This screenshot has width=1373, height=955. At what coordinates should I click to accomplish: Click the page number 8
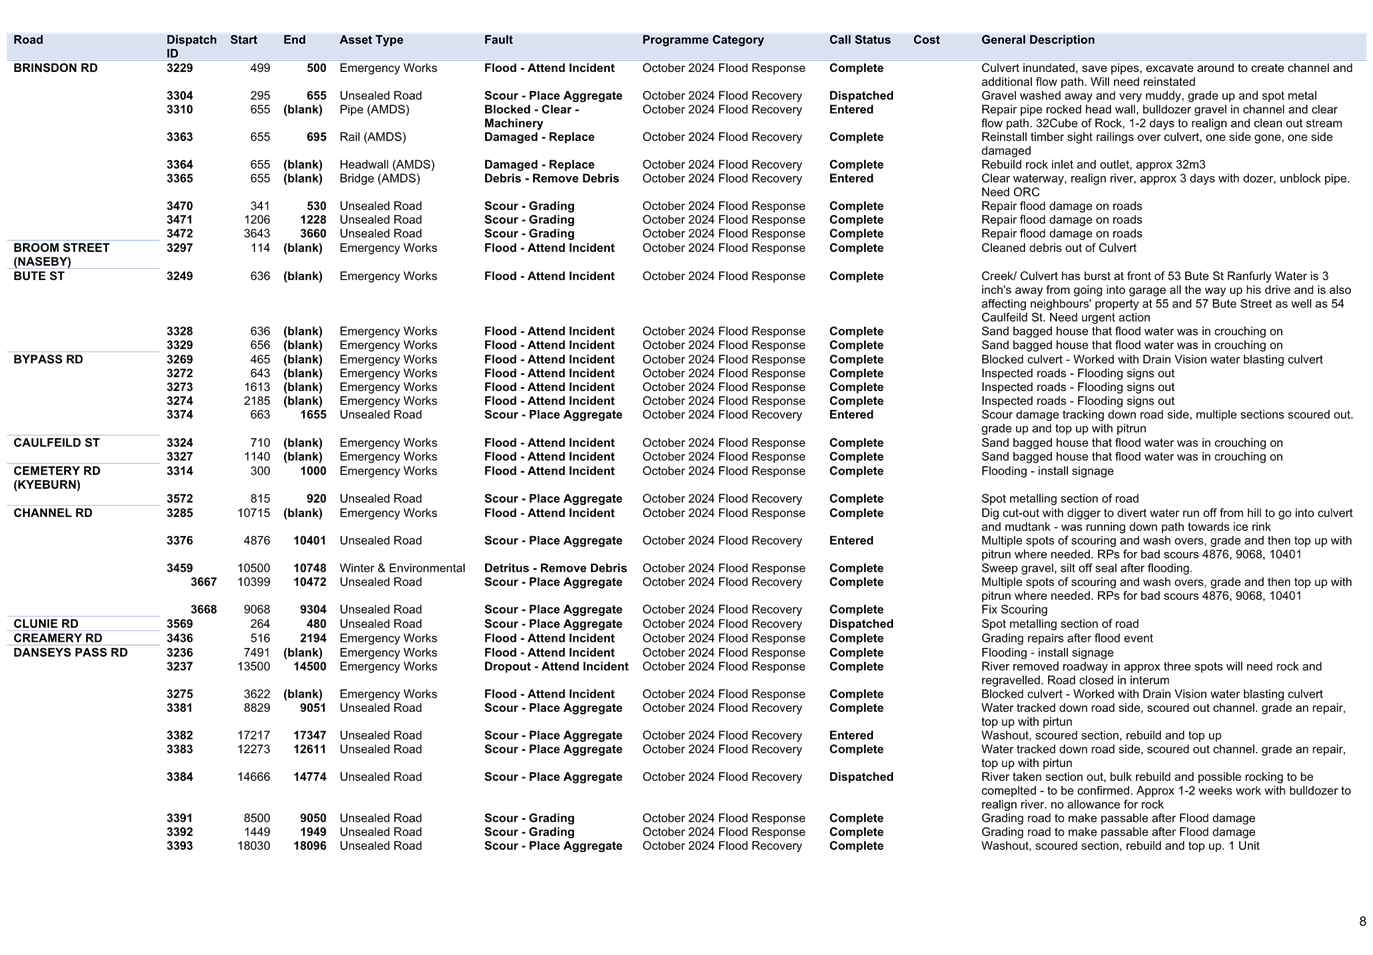point(1362,920)
